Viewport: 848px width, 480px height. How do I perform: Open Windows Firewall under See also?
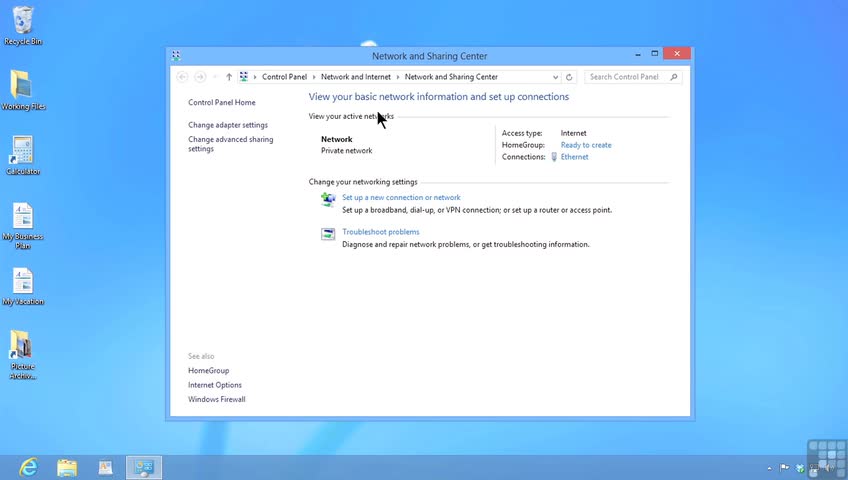tap(217, 399)
